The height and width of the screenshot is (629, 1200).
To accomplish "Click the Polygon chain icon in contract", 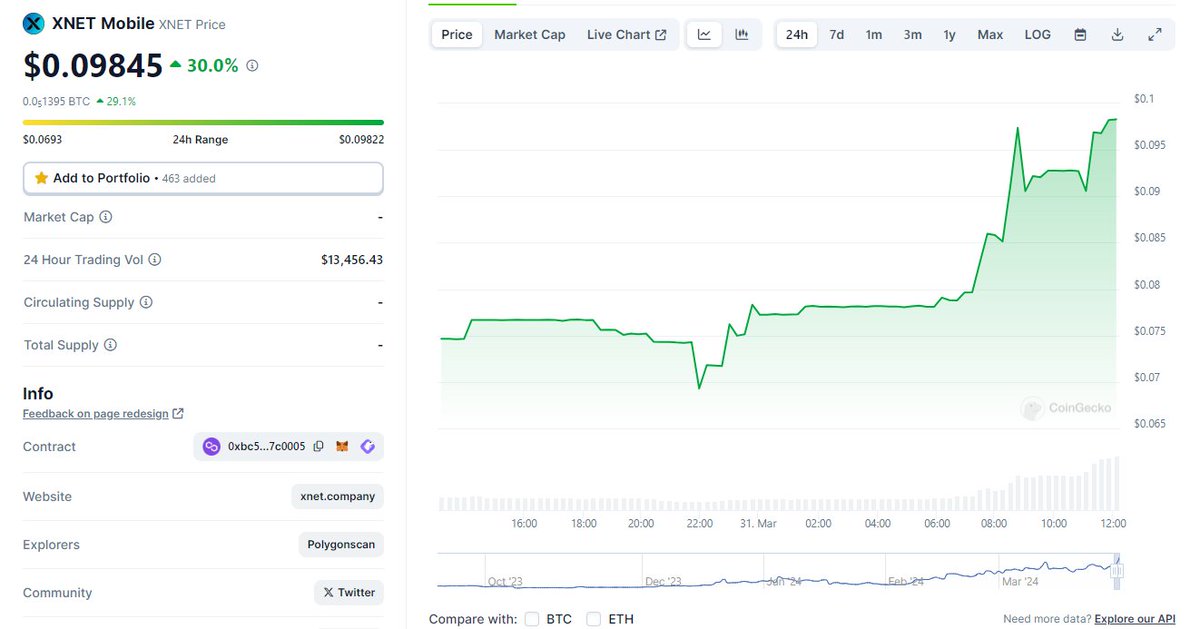I will [x=211, y=447].
